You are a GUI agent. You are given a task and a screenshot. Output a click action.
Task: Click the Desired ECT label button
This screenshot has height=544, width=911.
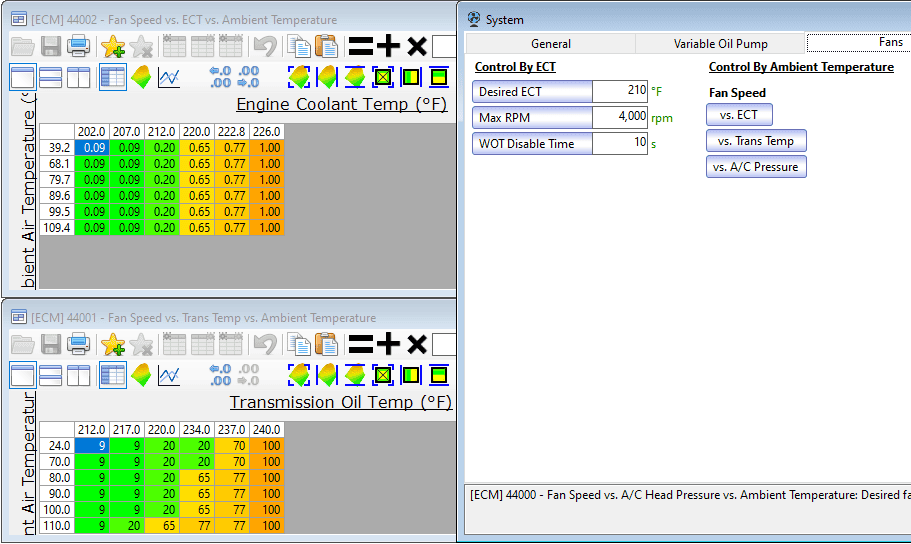532,92
